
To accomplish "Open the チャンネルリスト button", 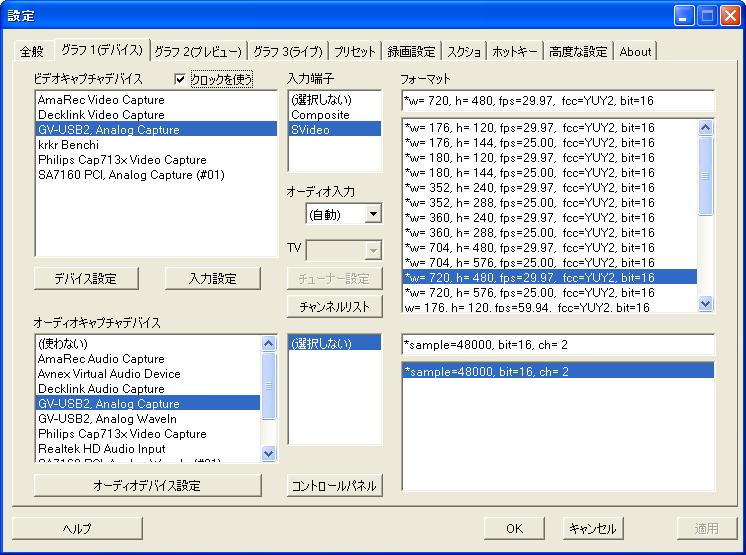I will pos(334,307).
